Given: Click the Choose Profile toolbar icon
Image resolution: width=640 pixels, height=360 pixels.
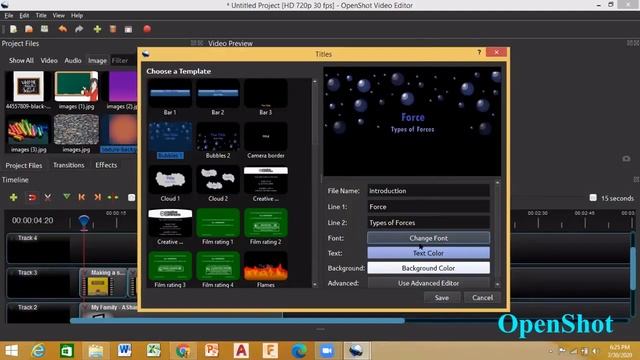Looking at the screenshot, I should click(x=113, y=29).
